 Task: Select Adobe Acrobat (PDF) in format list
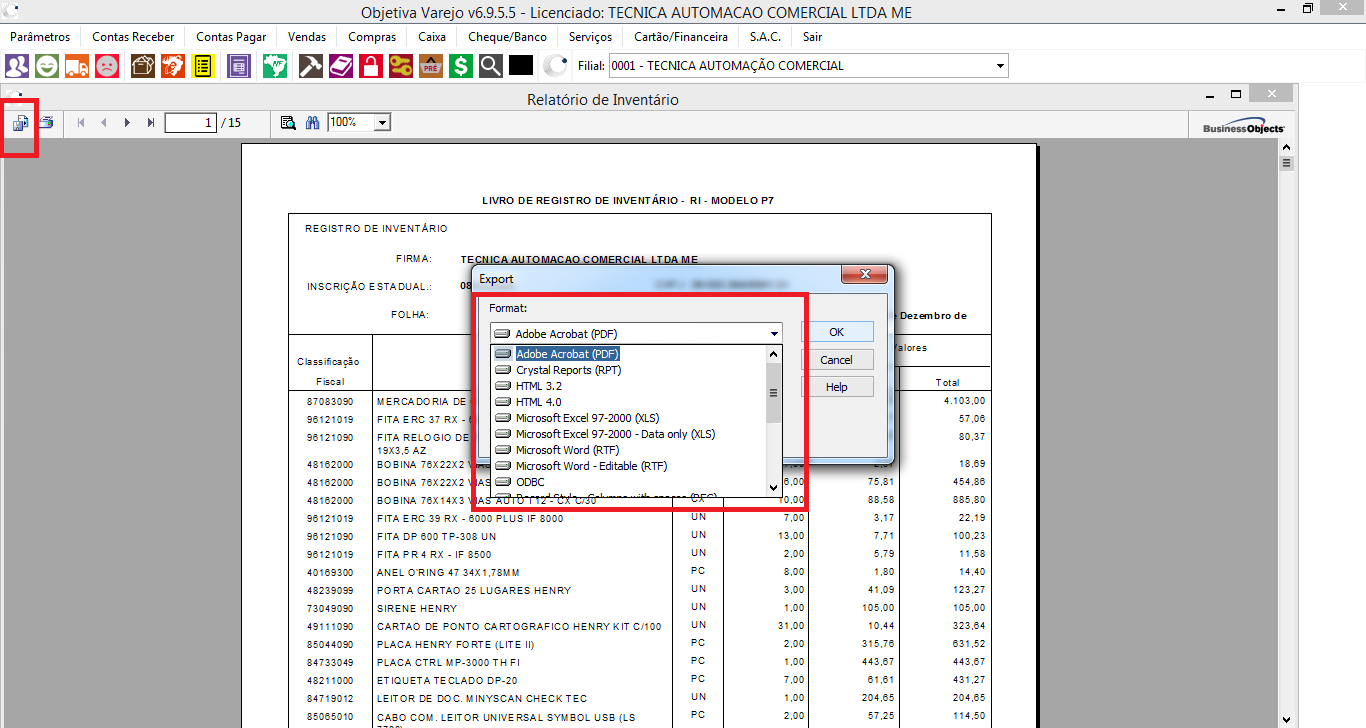629,354
